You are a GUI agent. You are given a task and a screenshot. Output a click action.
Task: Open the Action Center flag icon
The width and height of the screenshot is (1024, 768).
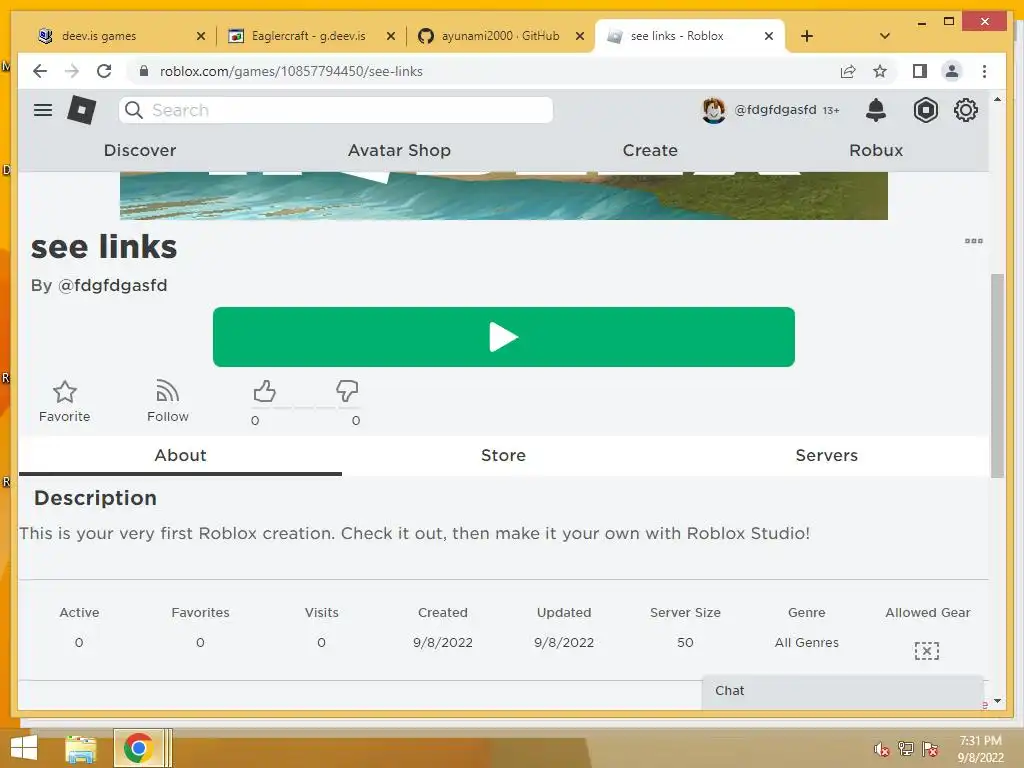[x=930, y=749]
